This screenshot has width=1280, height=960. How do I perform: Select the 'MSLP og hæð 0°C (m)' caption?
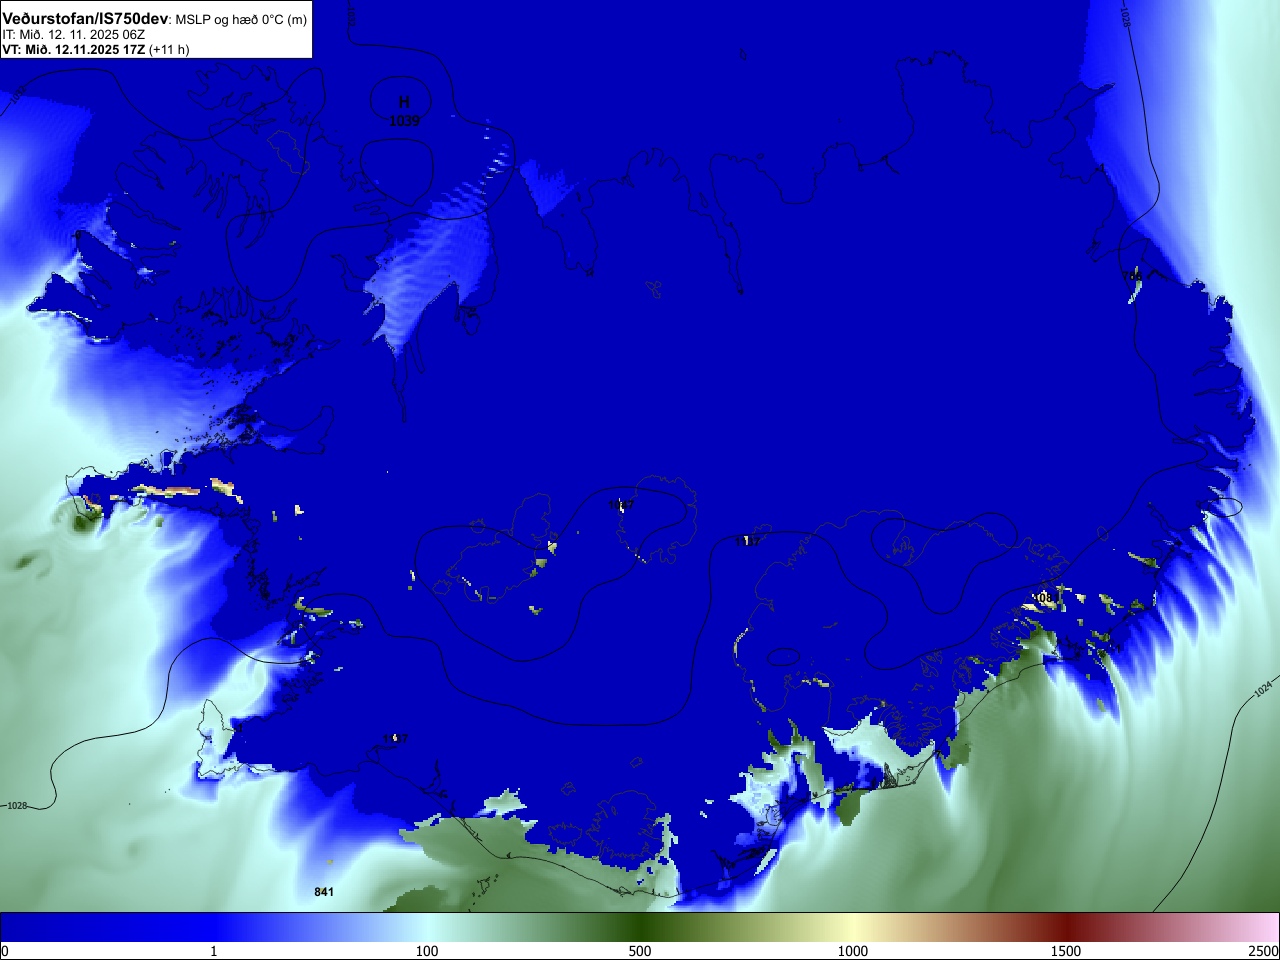pos(241,20)
